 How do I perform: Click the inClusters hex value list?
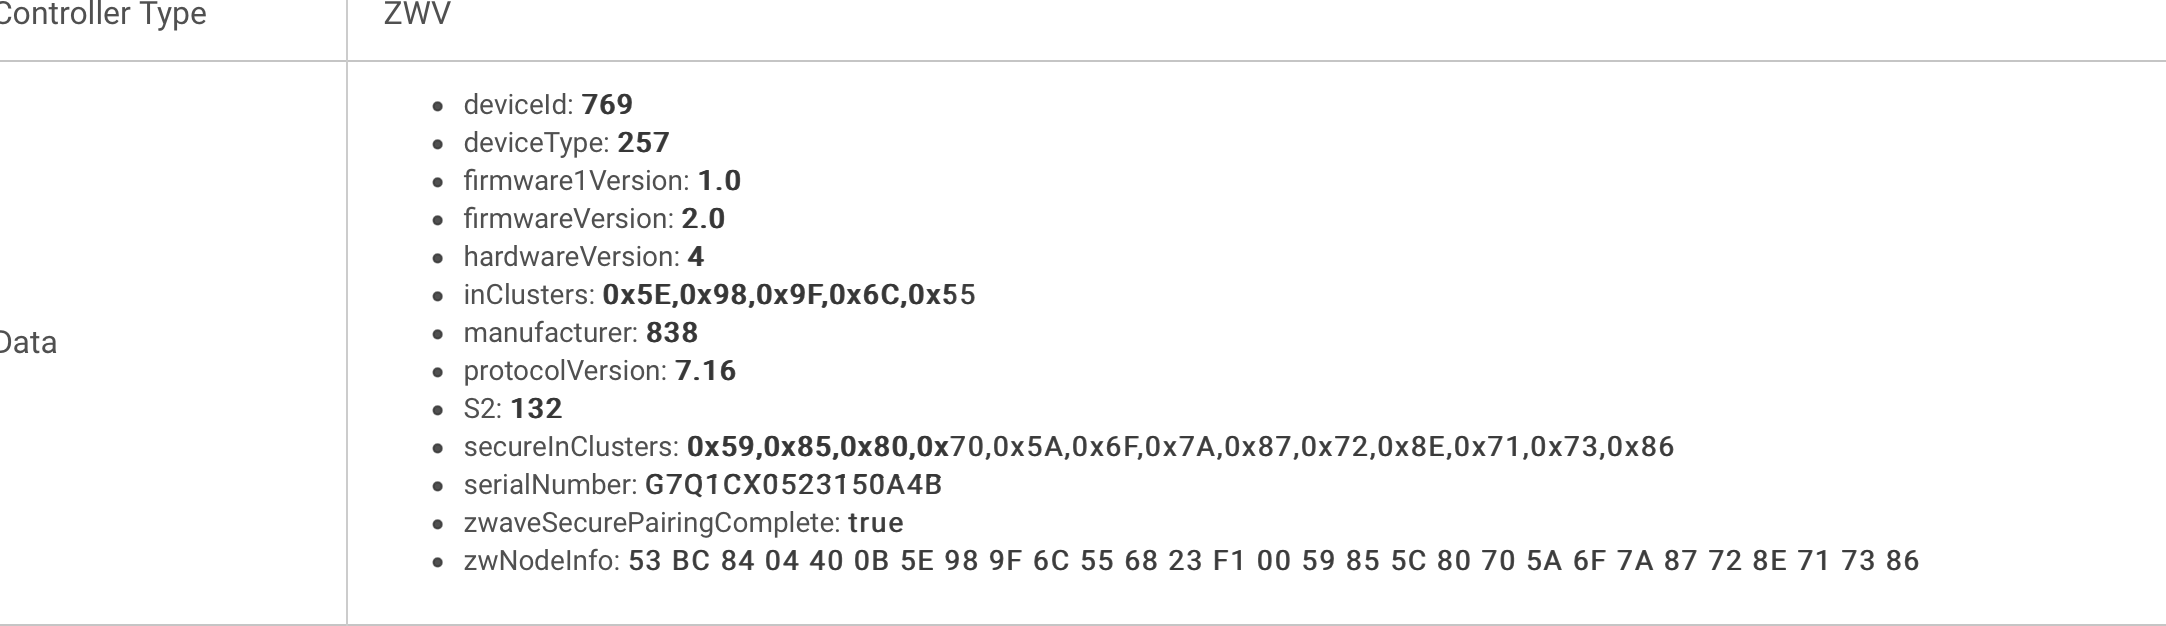pos(788,295)
